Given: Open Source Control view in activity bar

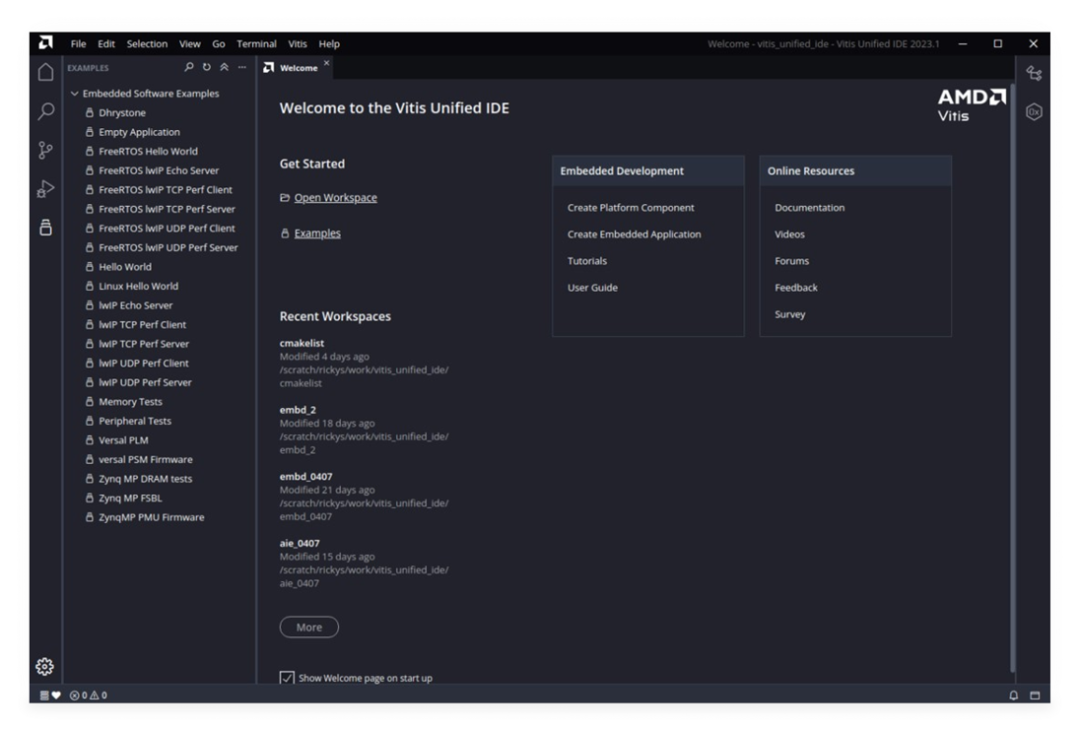Looking at the screenshot, I should click(45, 150).
